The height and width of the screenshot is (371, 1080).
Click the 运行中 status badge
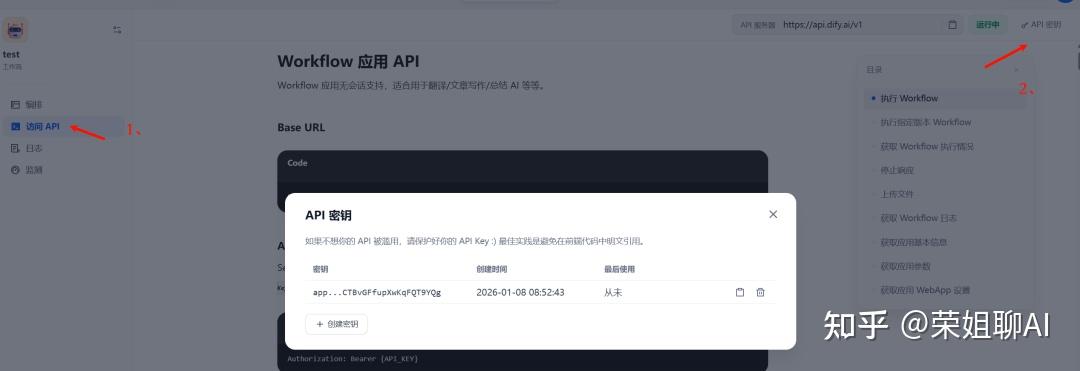(x=987, y=25)
